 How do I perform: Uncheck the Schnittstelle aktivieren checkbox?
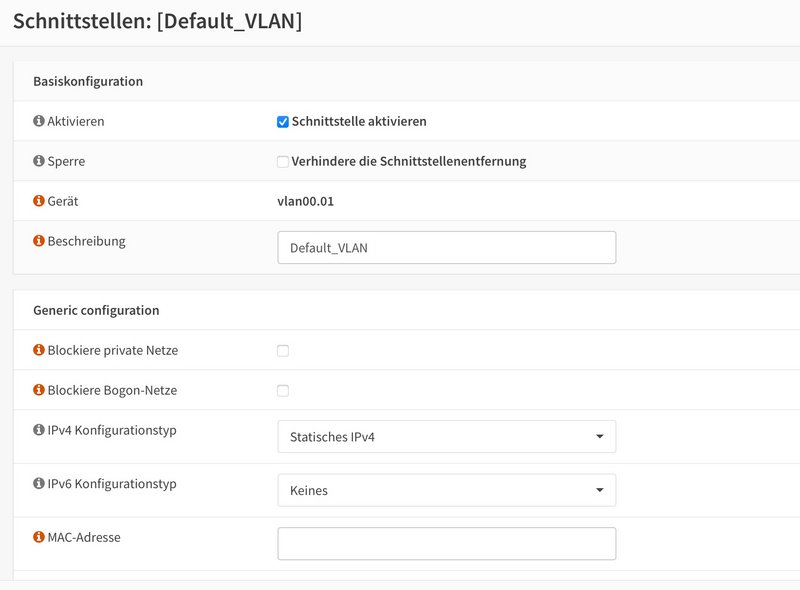(x=283, y=121)
